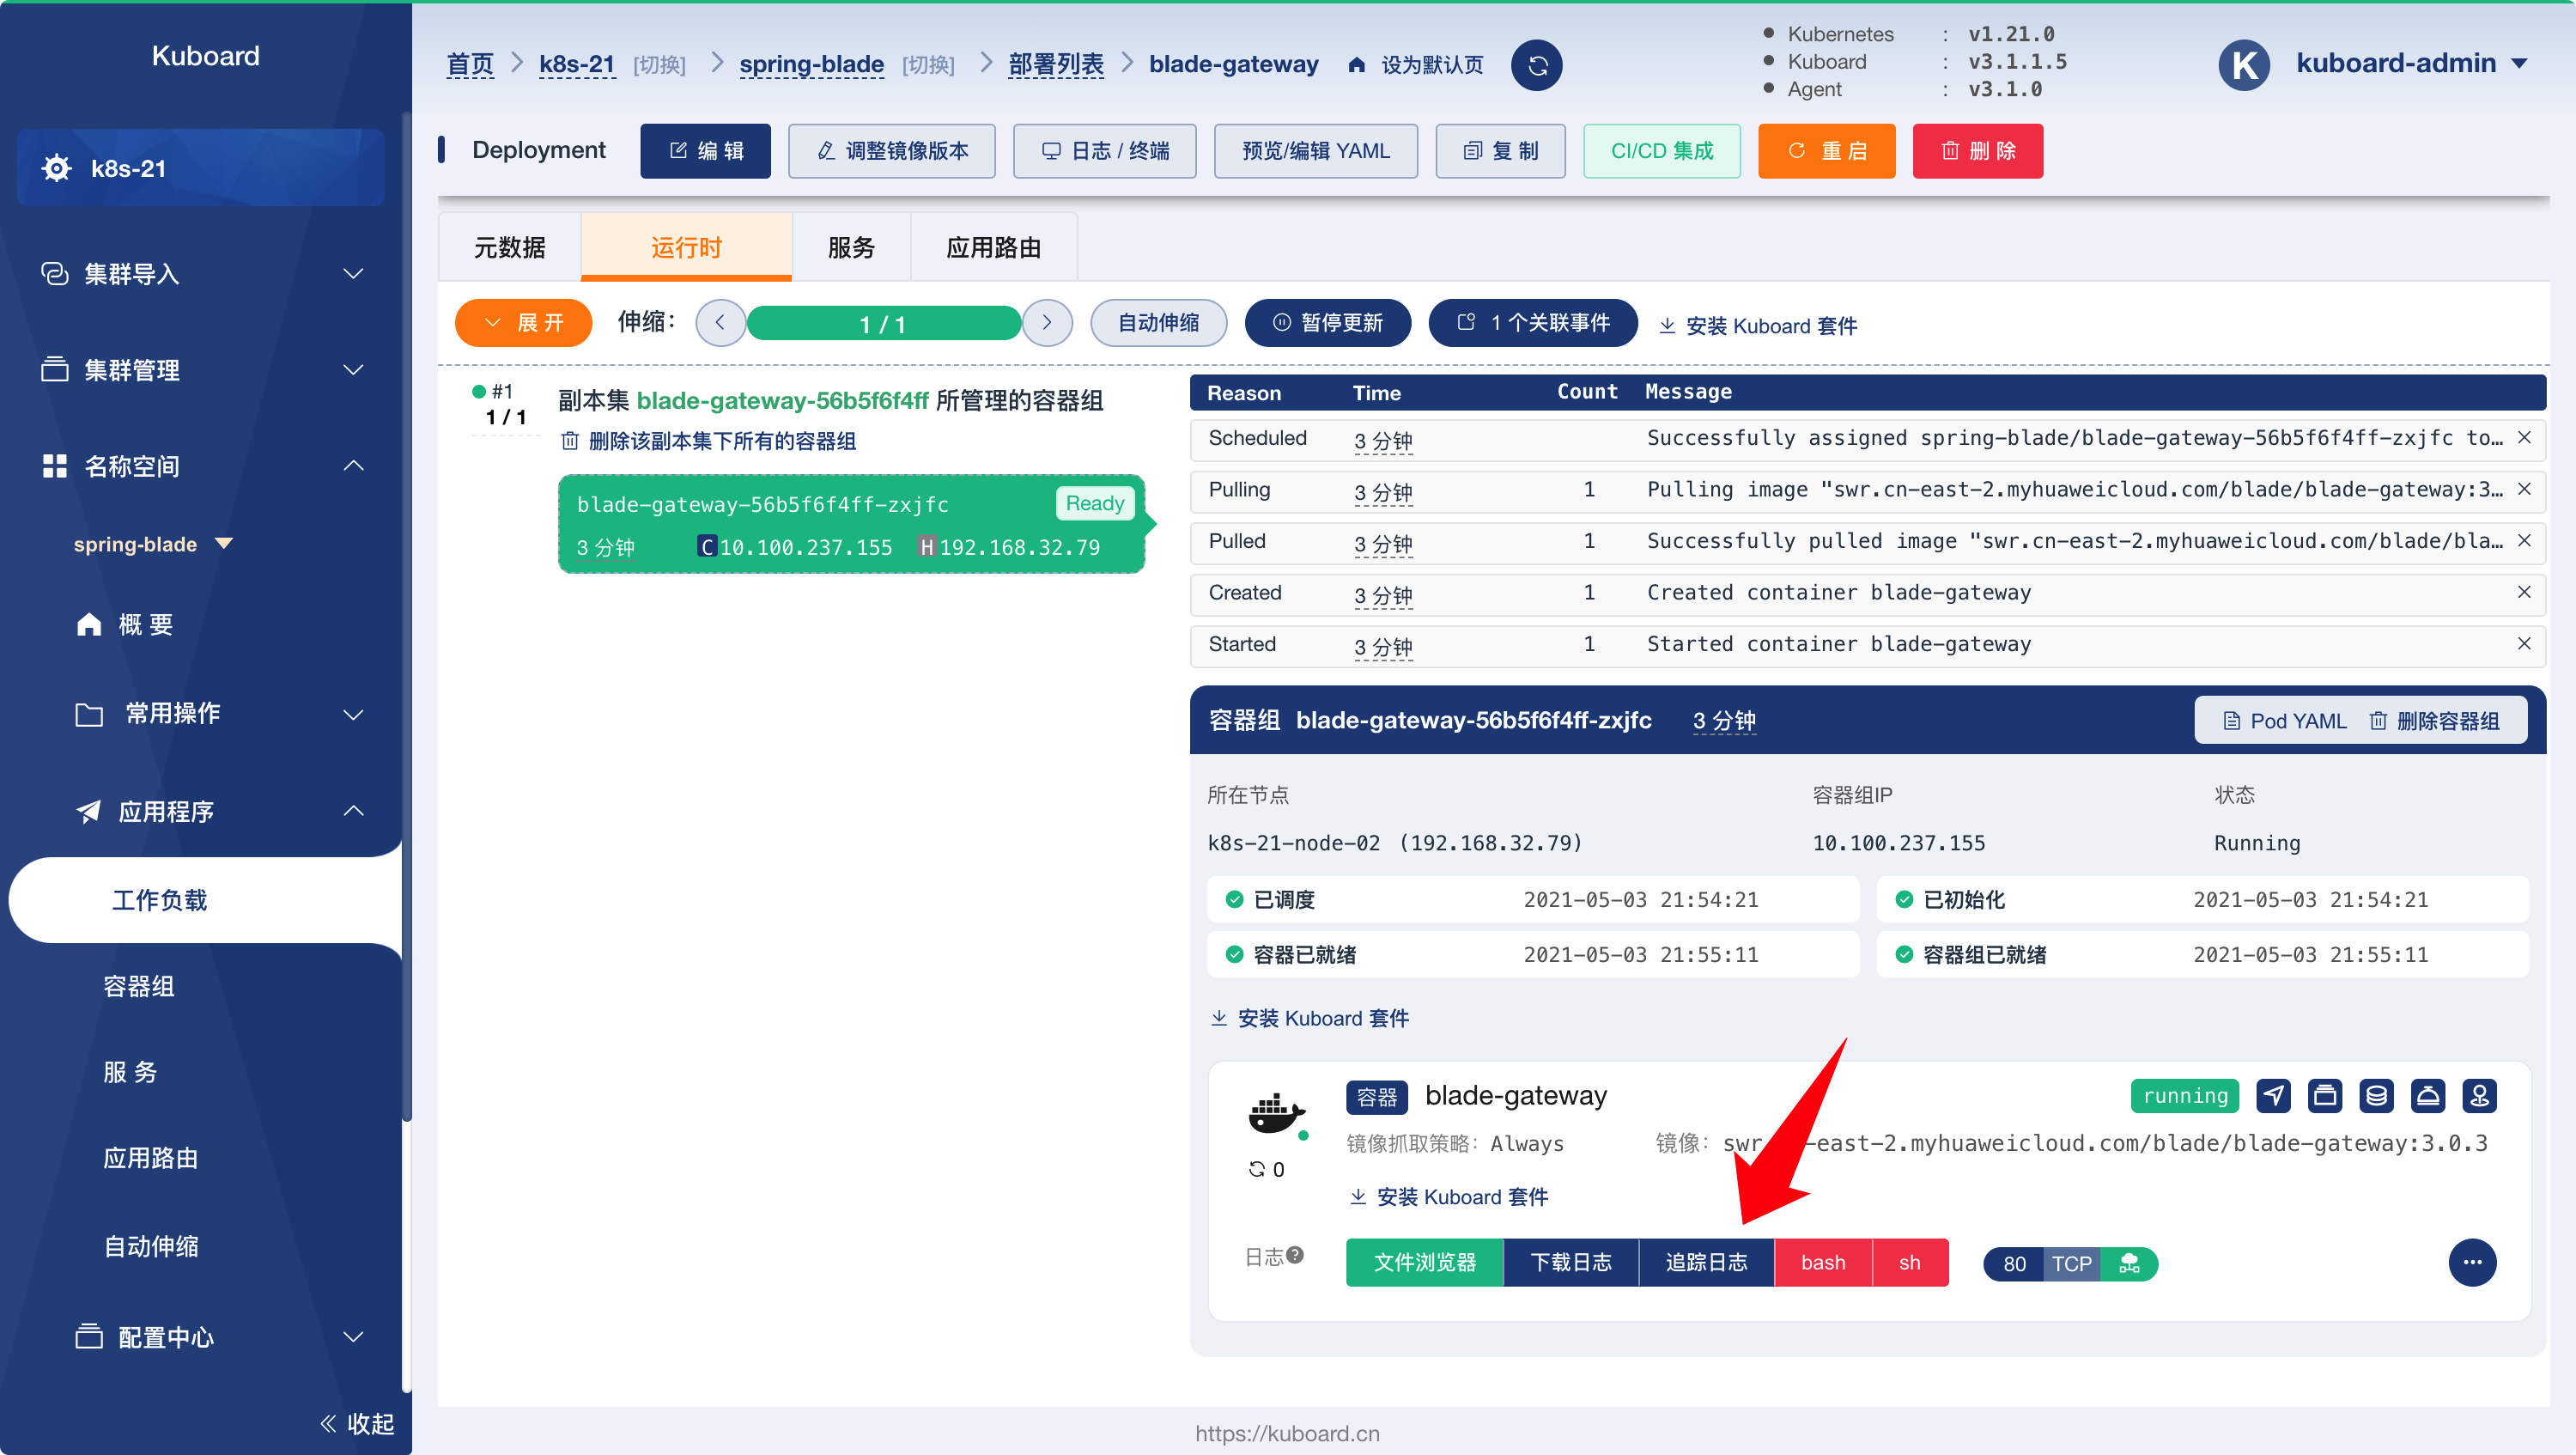Collapse the 应用程序 sidebar section
The image size is (2576, 1455).
(x=218, y=810)
